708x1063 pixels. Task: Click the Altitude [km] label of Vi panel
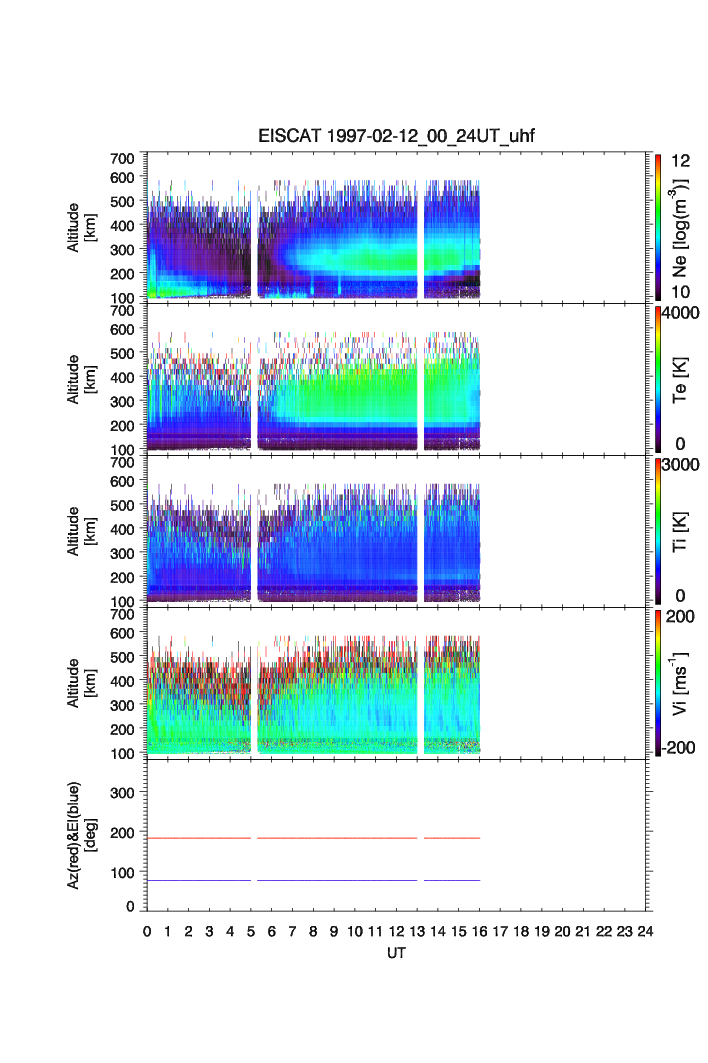click(81, 683)
